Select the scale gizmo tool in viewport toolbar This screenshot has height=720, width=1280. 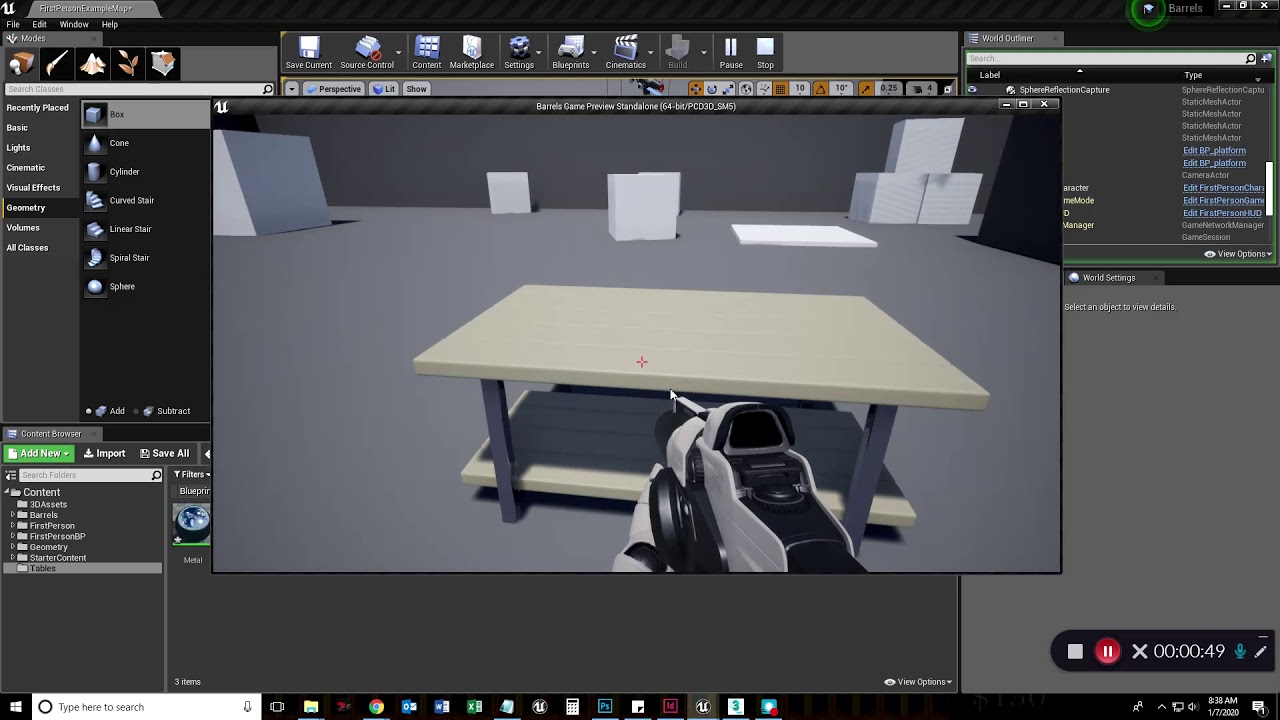click(728, 89)
